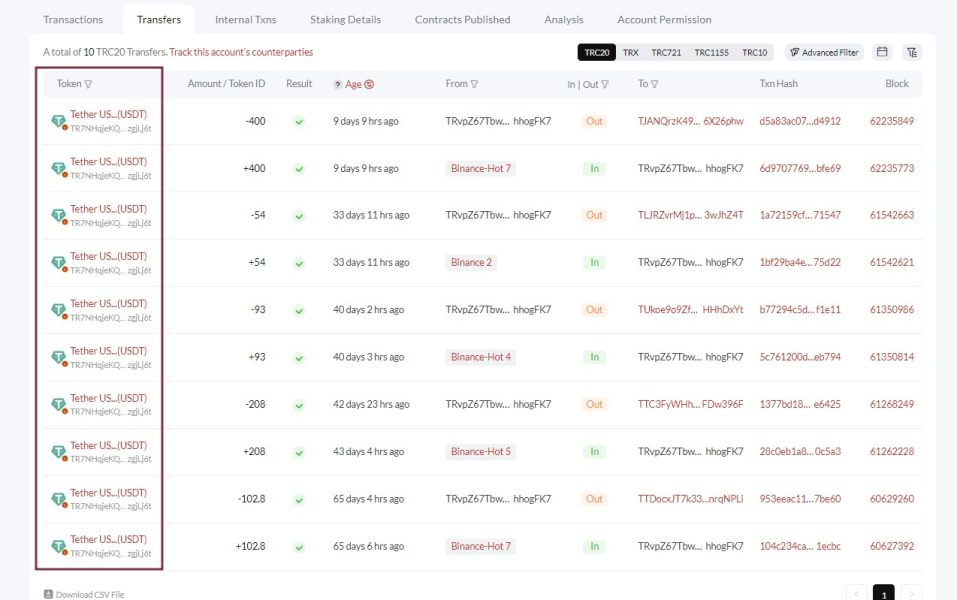Open Binance-Hot 5 sender address
The image size is (957, 600).
[480, 452]
